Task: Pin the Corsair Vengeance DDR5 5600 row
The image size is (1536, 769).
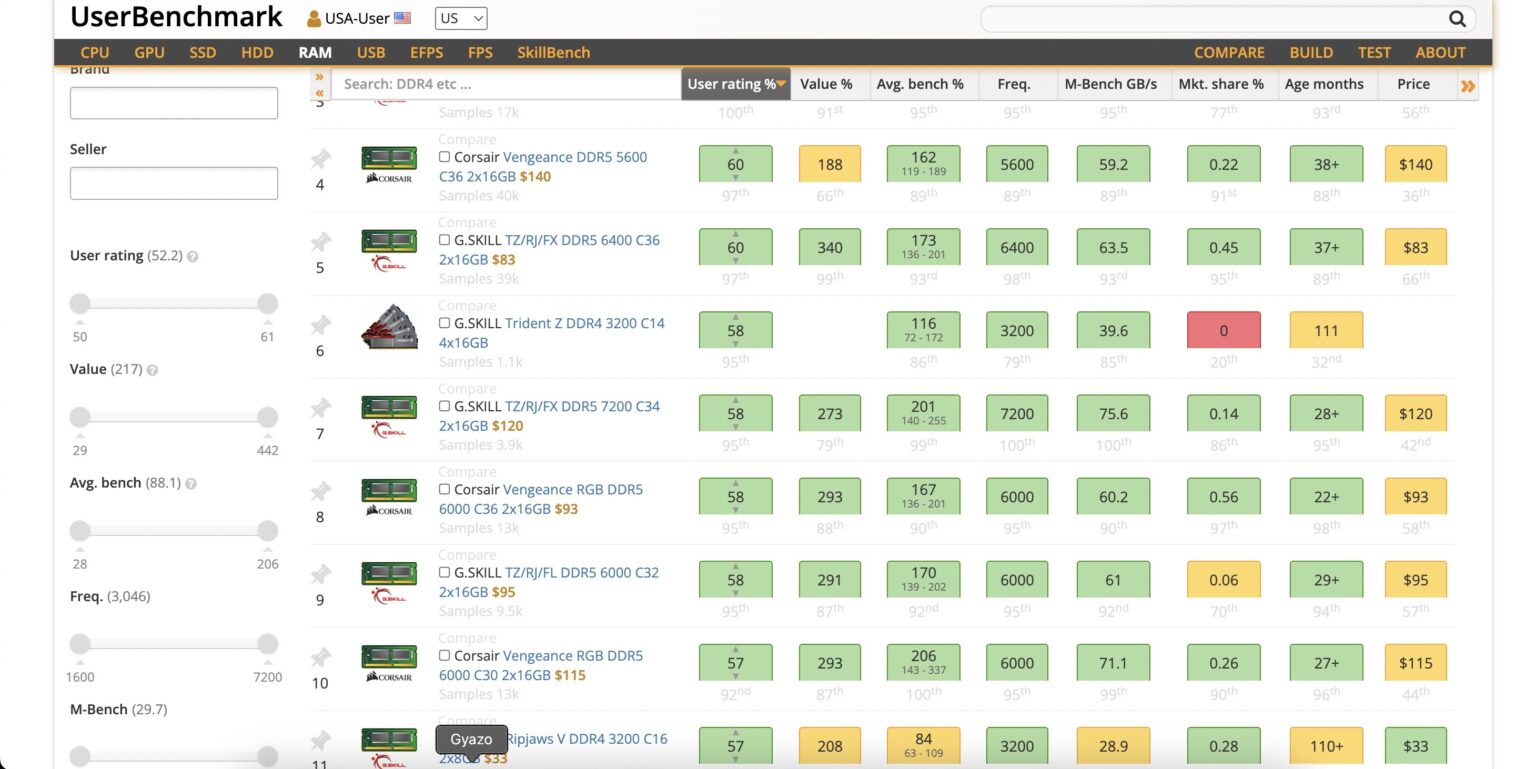Action: [x=320, y=158]
